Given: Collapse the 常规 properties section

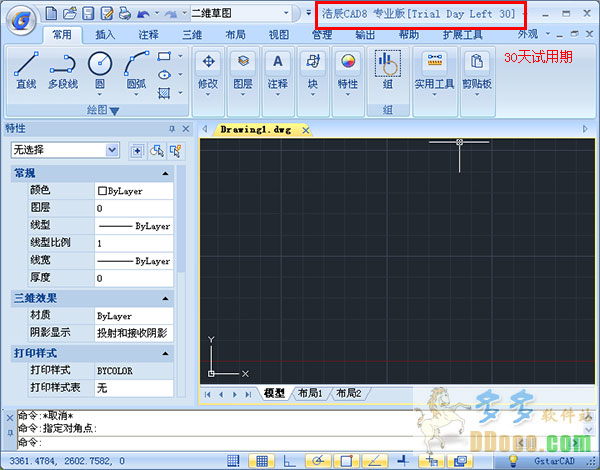Looking at the screenshot, I should tap(165, 173).
